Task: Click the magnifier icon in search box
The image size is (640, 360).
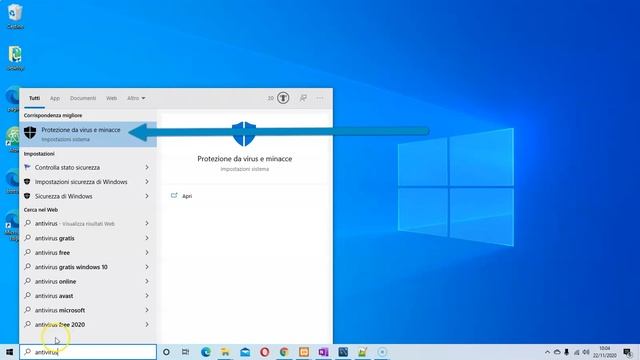Action: pos(27,352)
